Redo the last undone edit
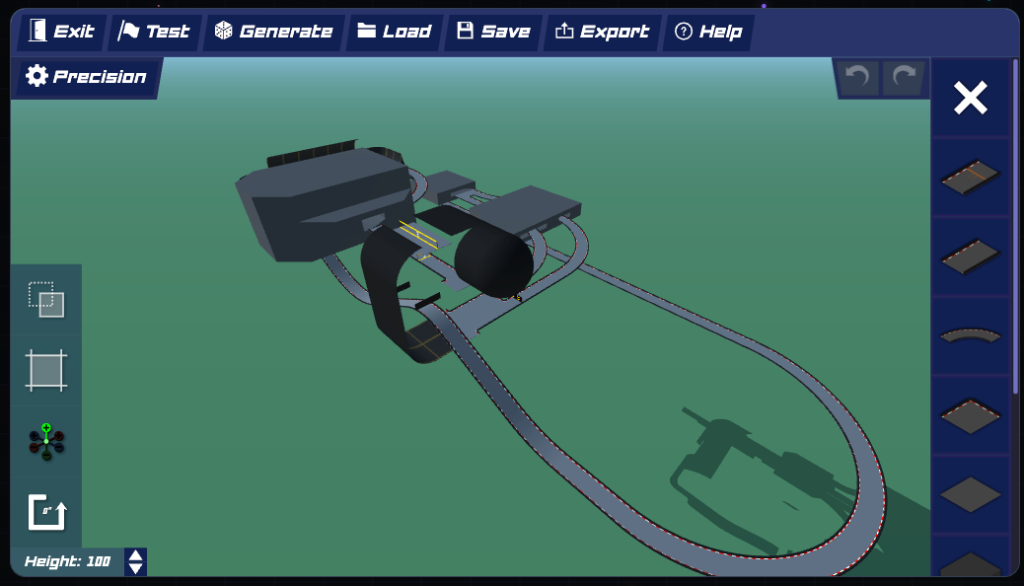This screenshot has height=586, width=1024. pos(904,77)
